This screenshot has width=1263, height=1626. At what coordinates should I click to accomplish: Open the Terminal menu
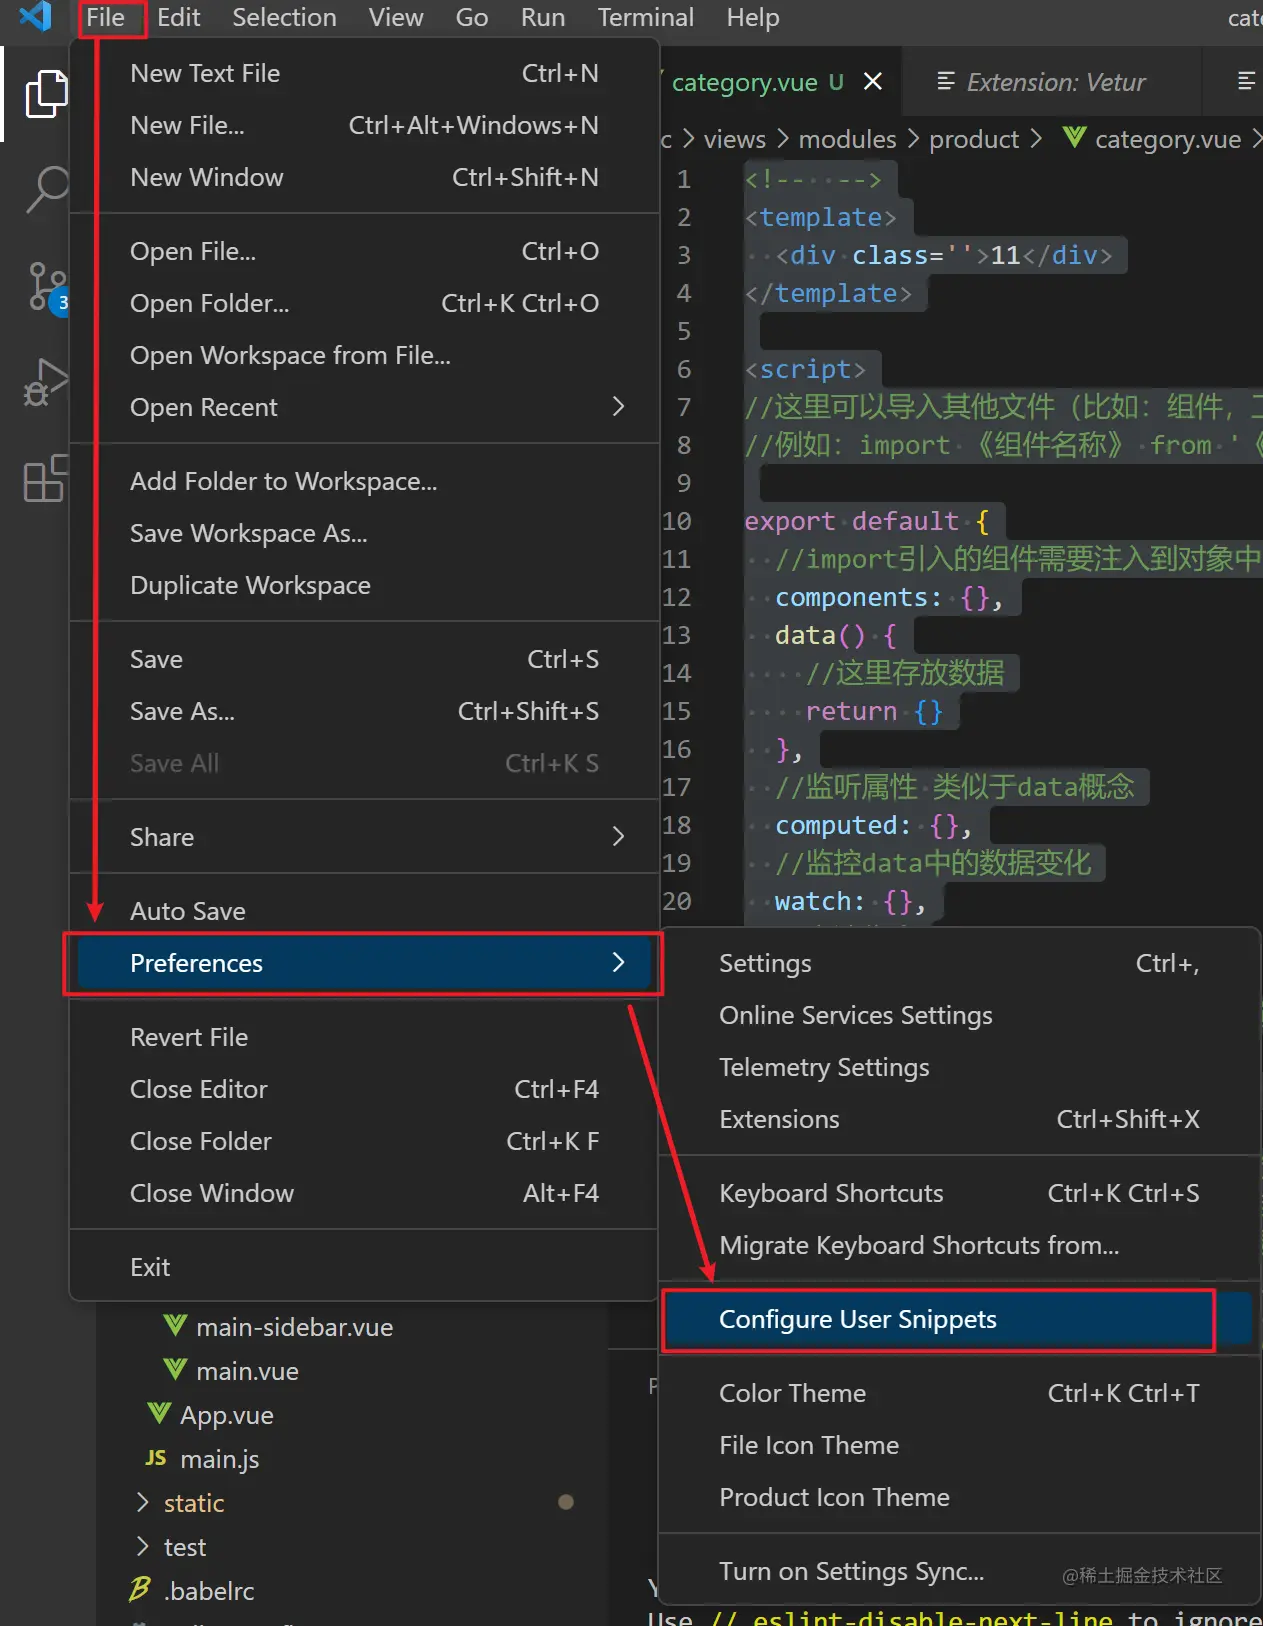click(x=646, y=17)
